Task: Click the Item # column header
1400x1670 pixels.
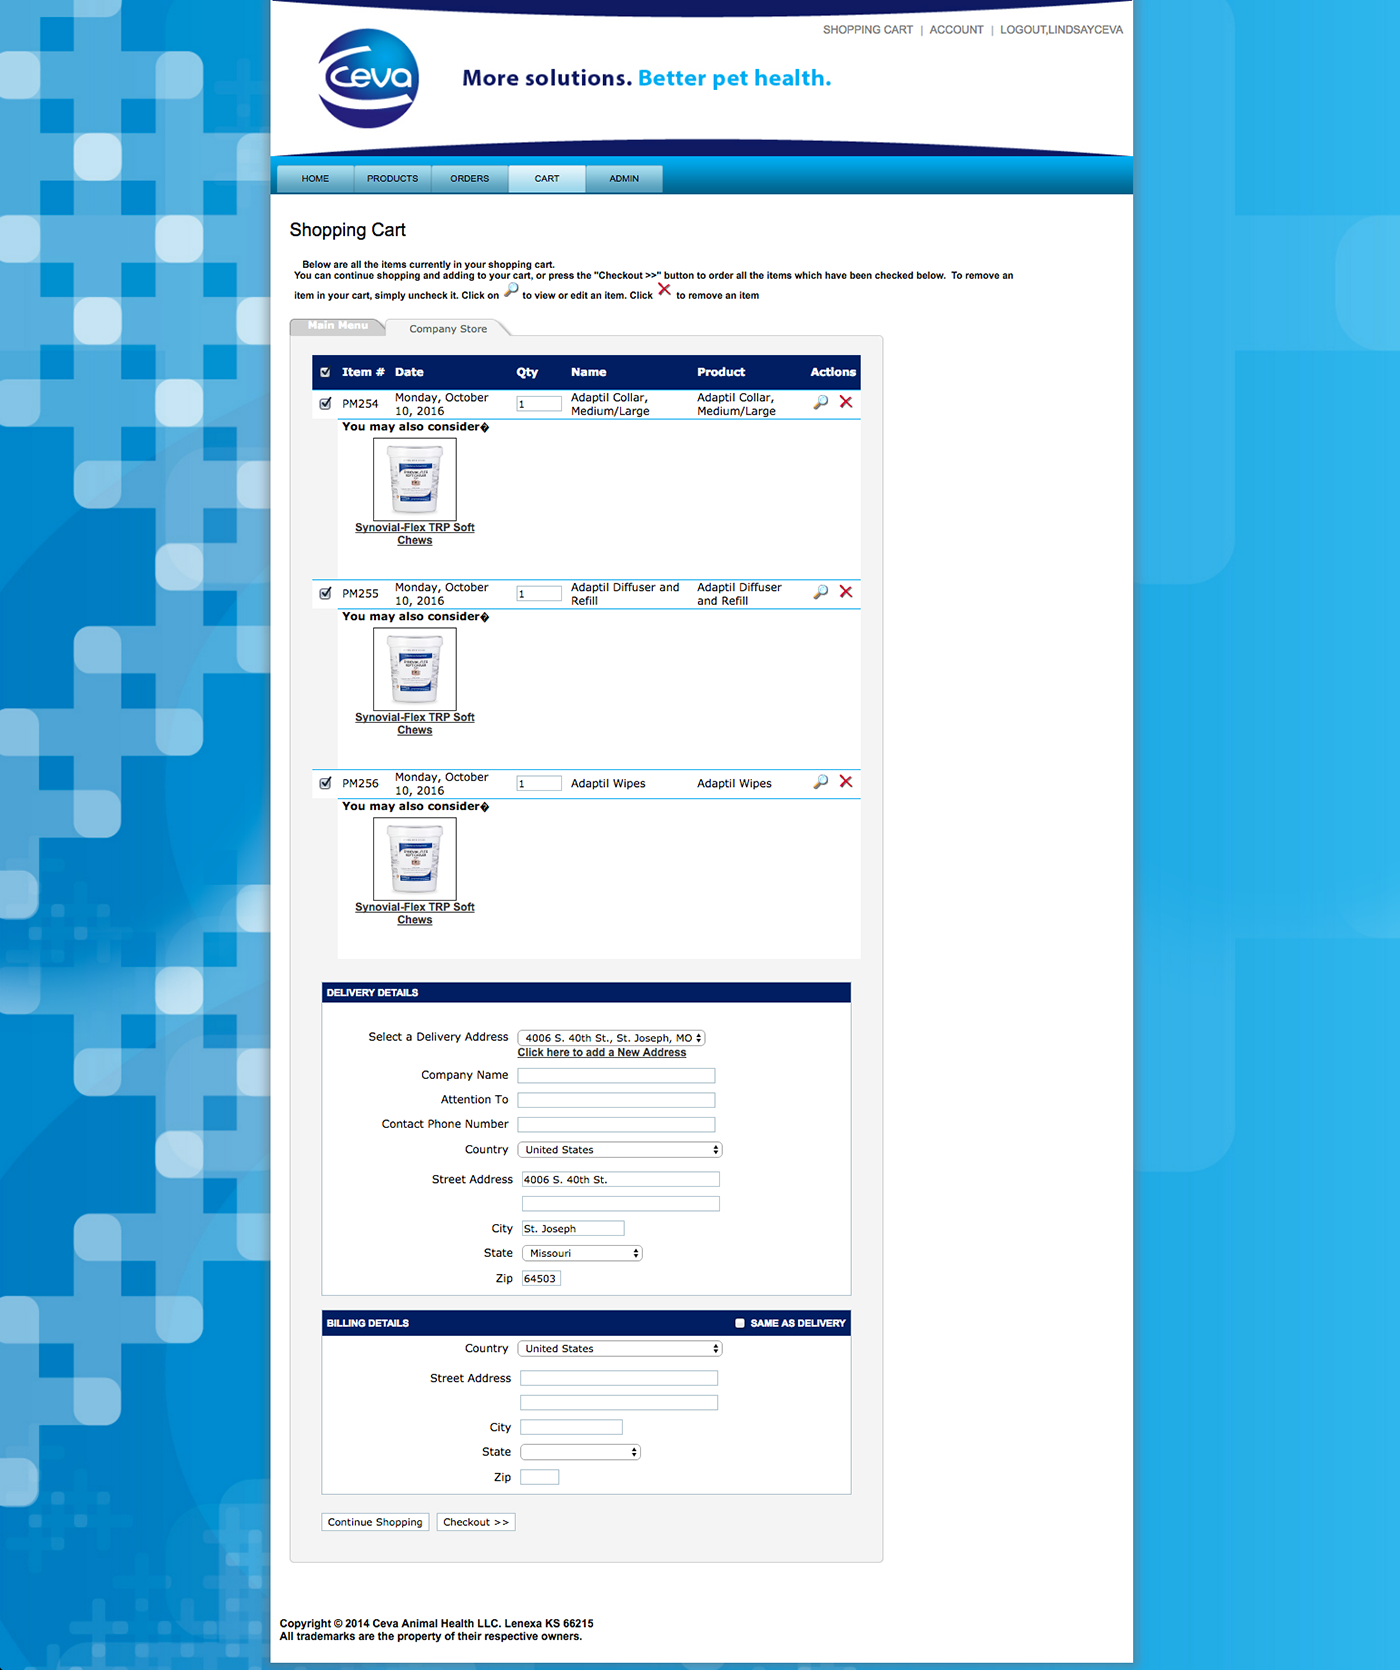Action: [x=363, y=372]
